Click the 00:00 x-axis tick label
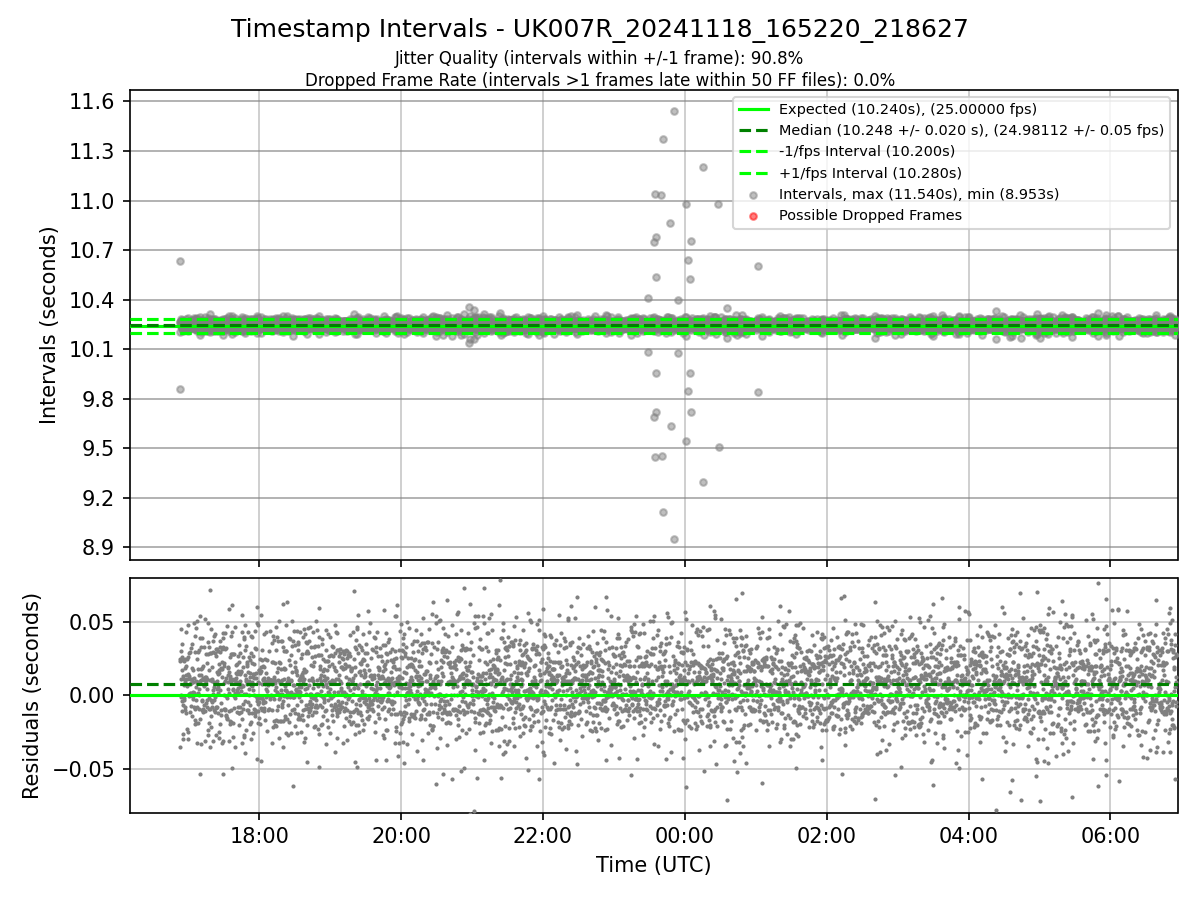The width and height of the screenshot is (1200, 900). tap(685, 835)
